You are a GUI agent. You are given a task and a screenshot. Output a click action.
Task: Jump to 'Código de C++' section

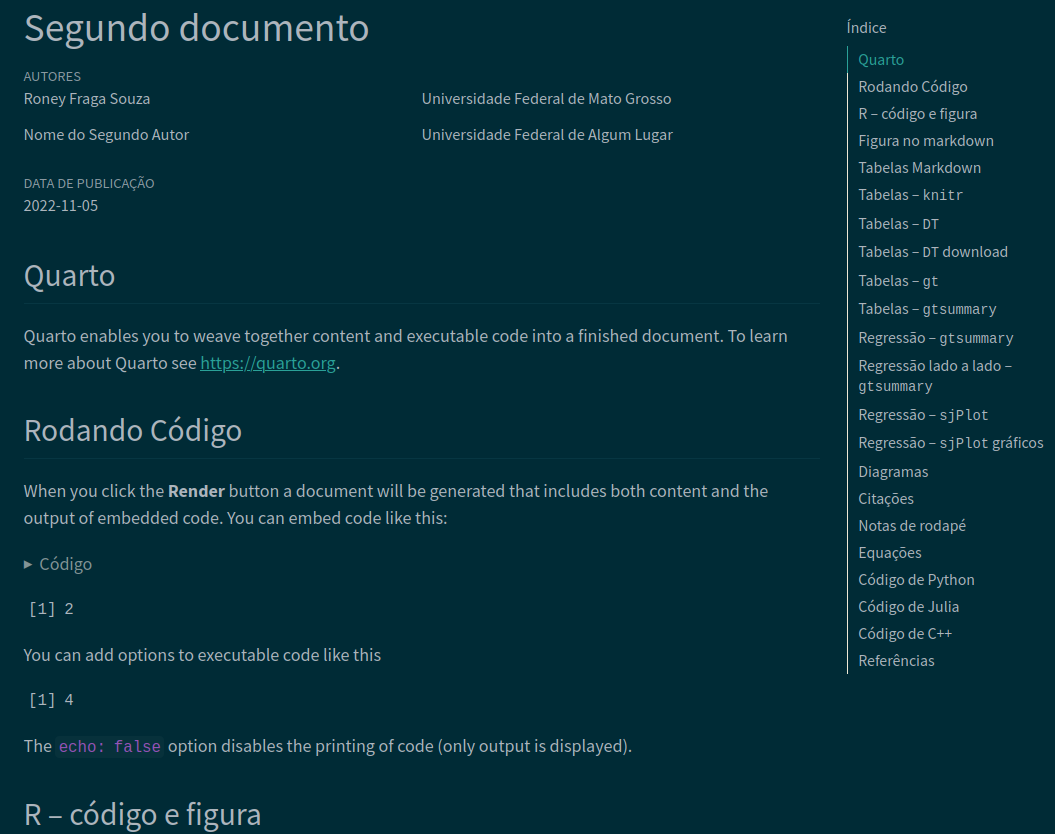click(x=905, y=634)
